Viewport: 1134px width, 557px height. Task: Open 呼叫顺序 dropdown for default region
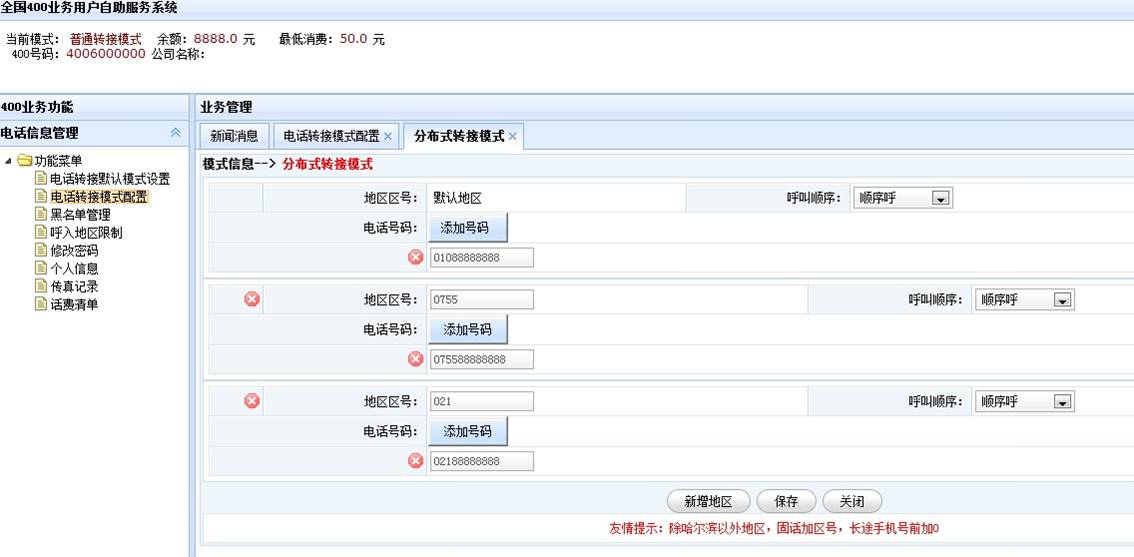point(939,198)
